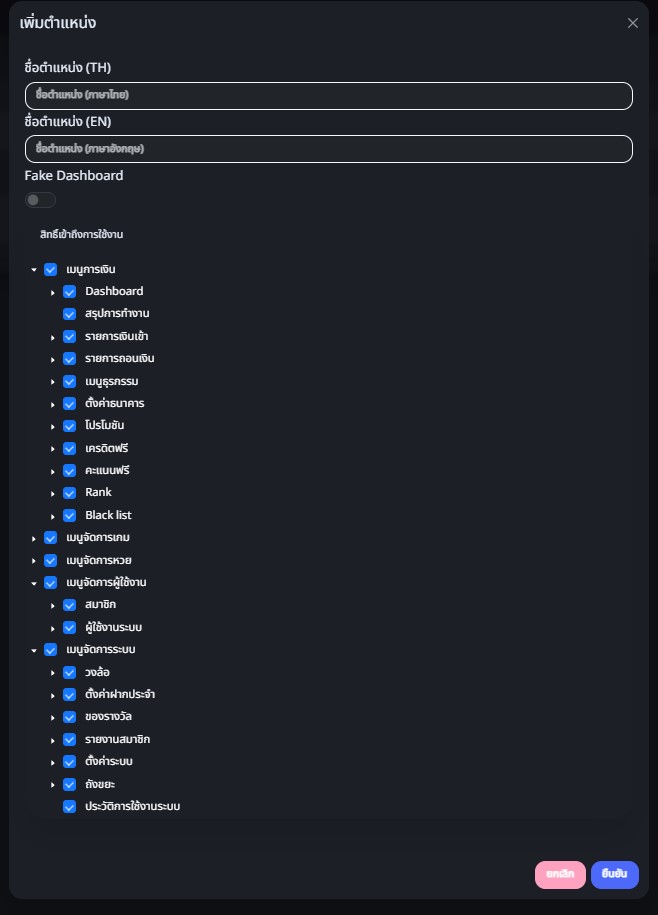Expand the วงล้อ sub-item arrow
Screen dimensions: 658x915
point(53,673)
